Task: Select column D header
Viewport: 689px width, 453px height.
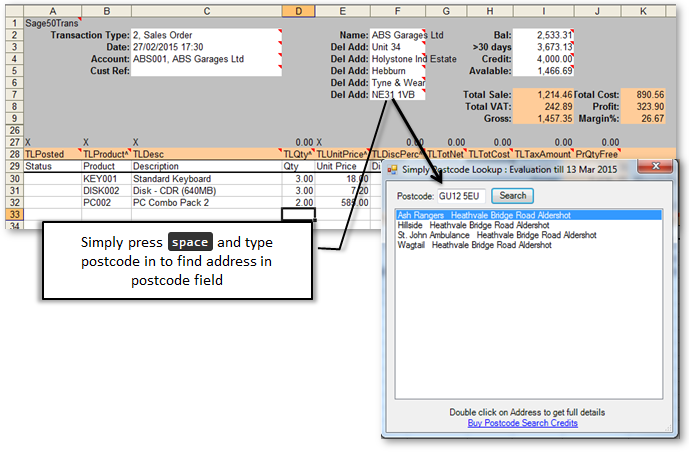Action: (x=298, y=11)
